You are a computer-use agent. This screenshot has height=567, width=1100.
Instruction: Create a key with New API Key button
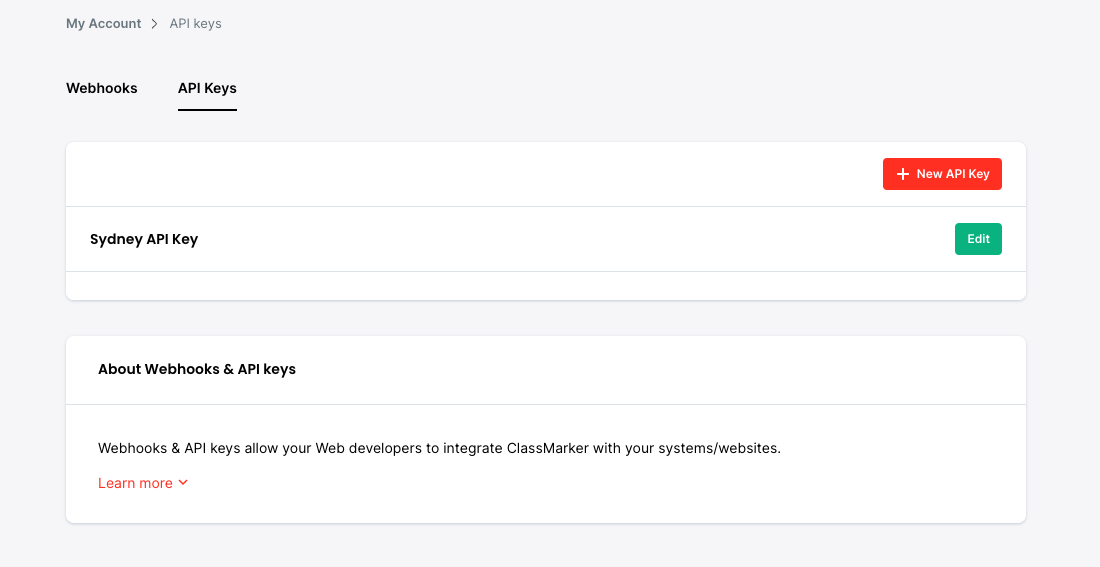tap(942, 174)
